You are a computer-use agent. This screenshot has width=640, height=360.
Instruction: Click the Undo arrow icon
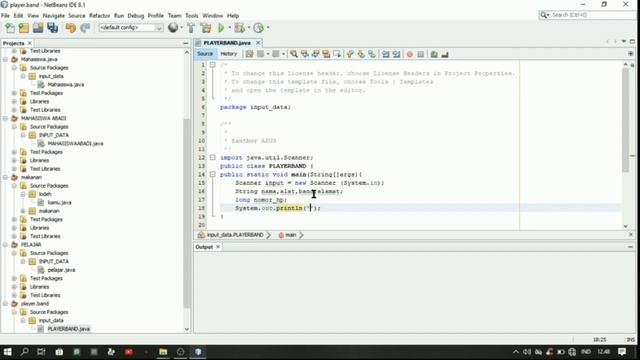[71, 28]
